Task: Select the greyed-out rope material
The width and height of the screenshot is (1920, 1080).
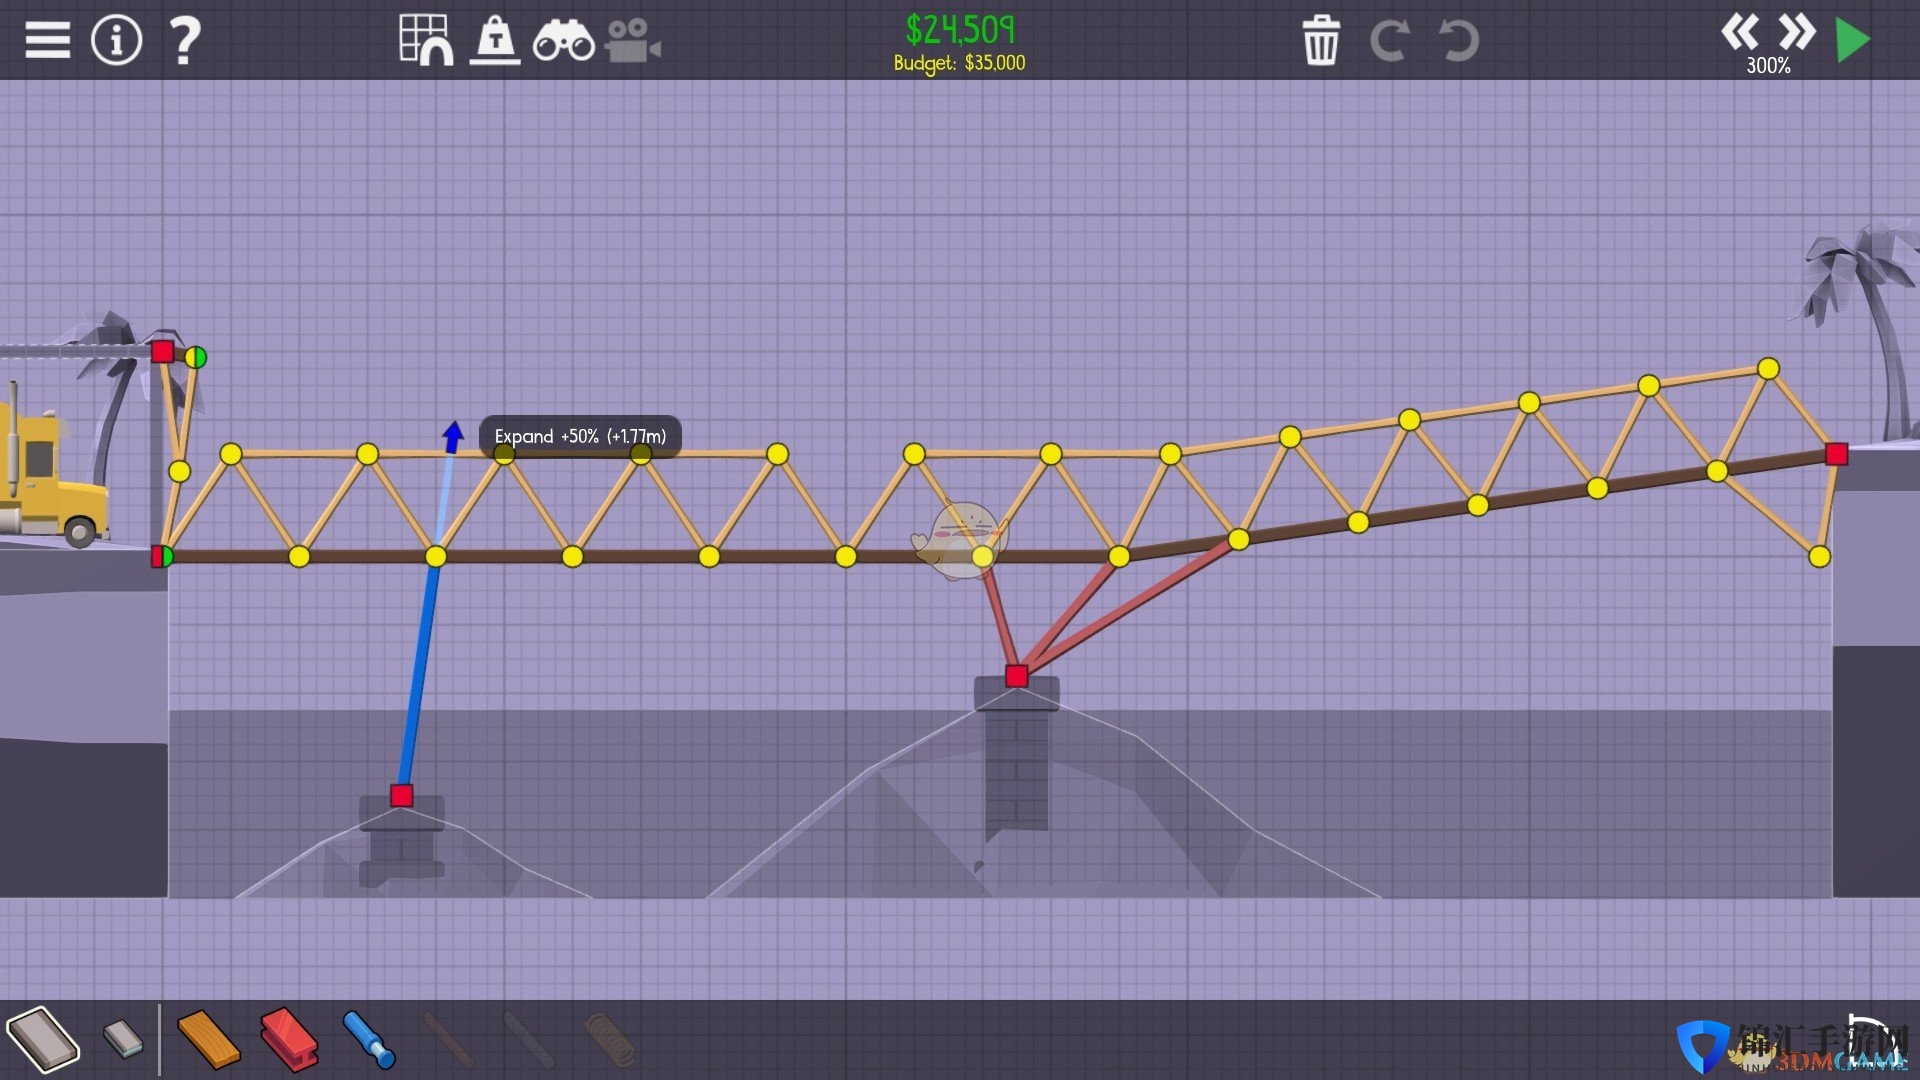Action: pos(449,1040)
